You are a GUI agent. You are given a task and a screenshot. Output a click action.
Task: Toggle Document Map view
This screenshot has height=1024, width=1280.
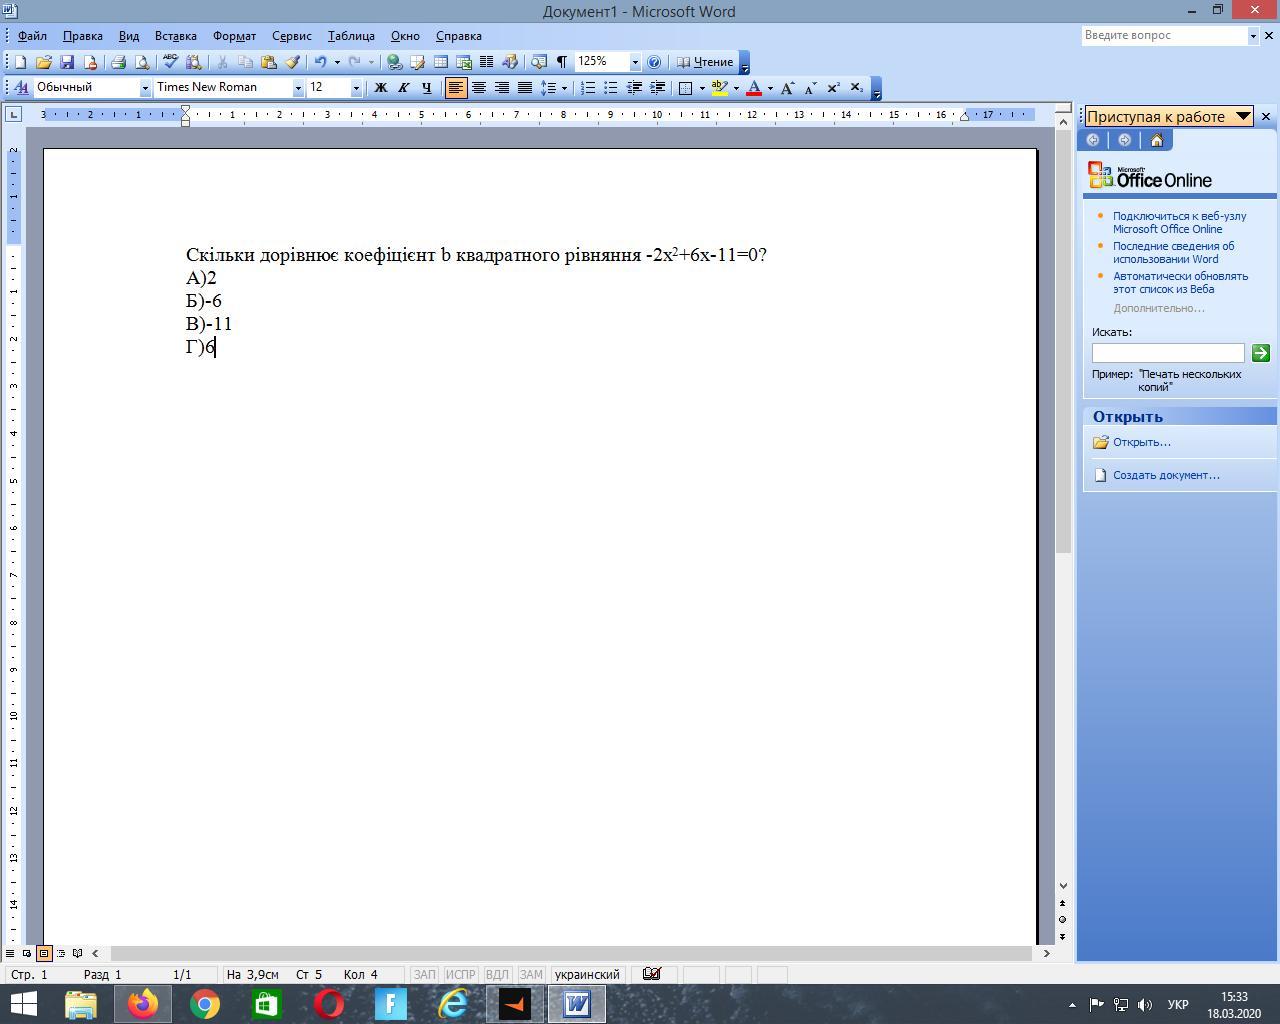pyautogui.click(x=539, y=62)
